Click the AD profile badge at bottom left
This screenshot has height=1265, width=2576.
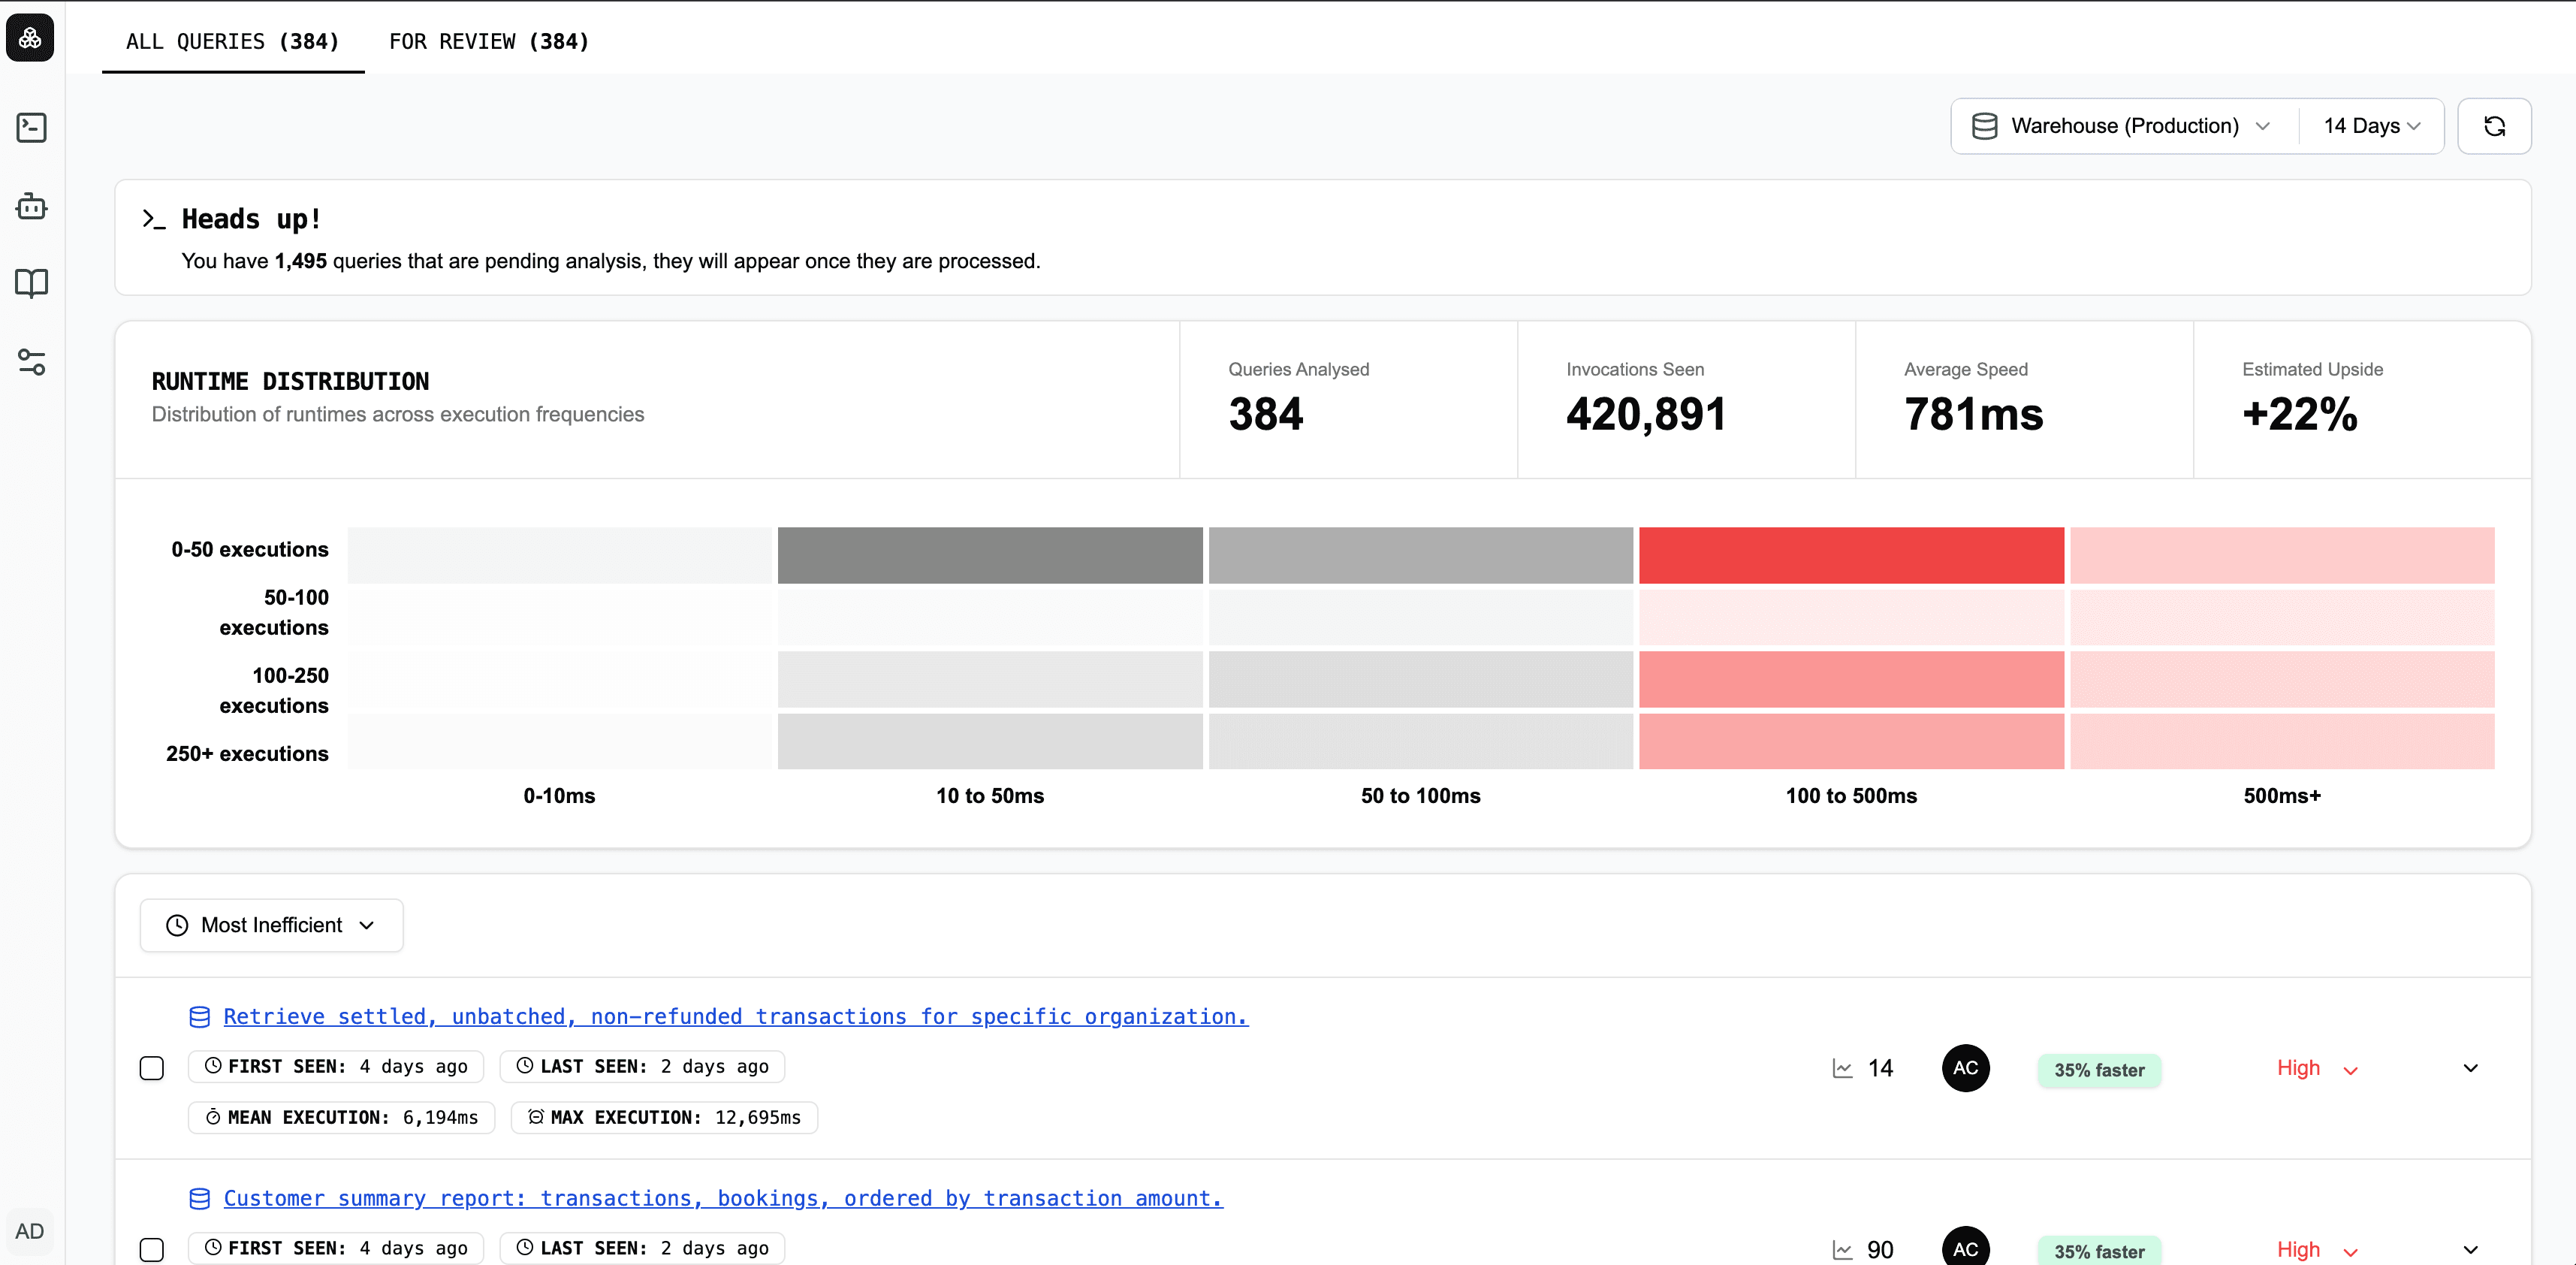coord(30,1231)
